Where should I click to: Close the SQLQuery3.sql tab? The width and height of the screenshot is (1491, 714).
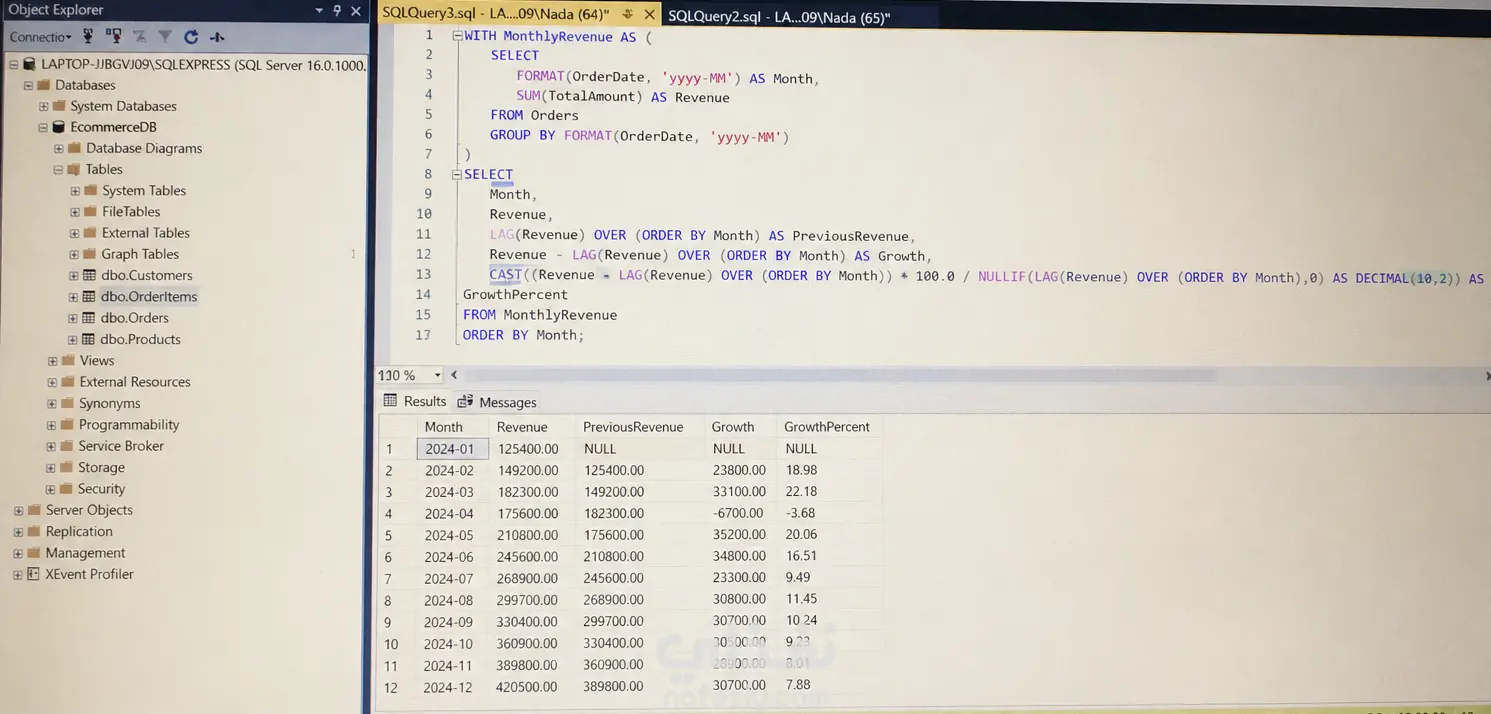649,15
